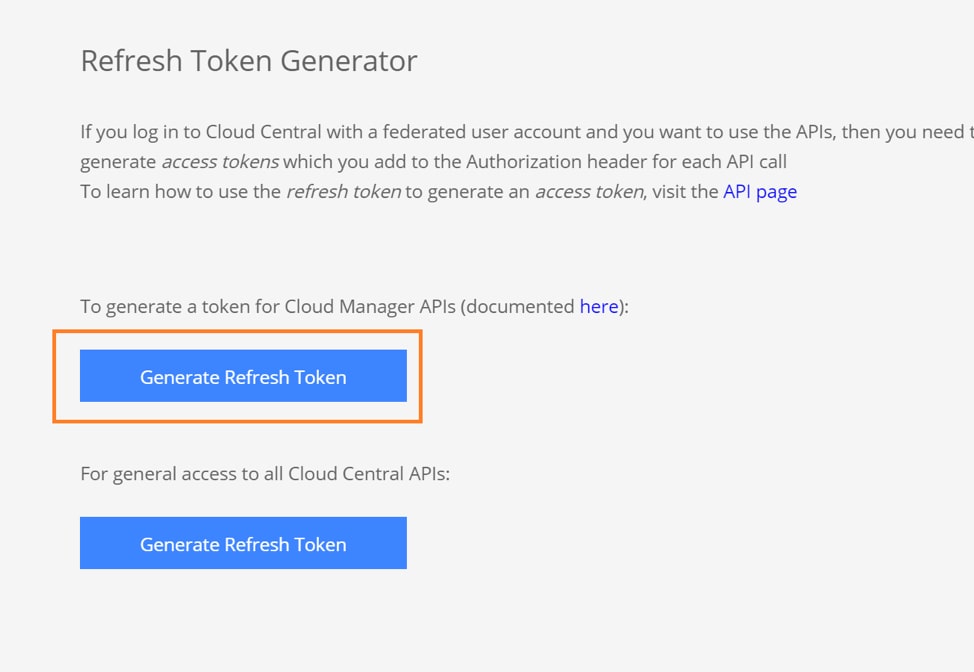Click the word 'documented' in parentheses
This screenshot has height=672, width=974.
pos(522,307)
